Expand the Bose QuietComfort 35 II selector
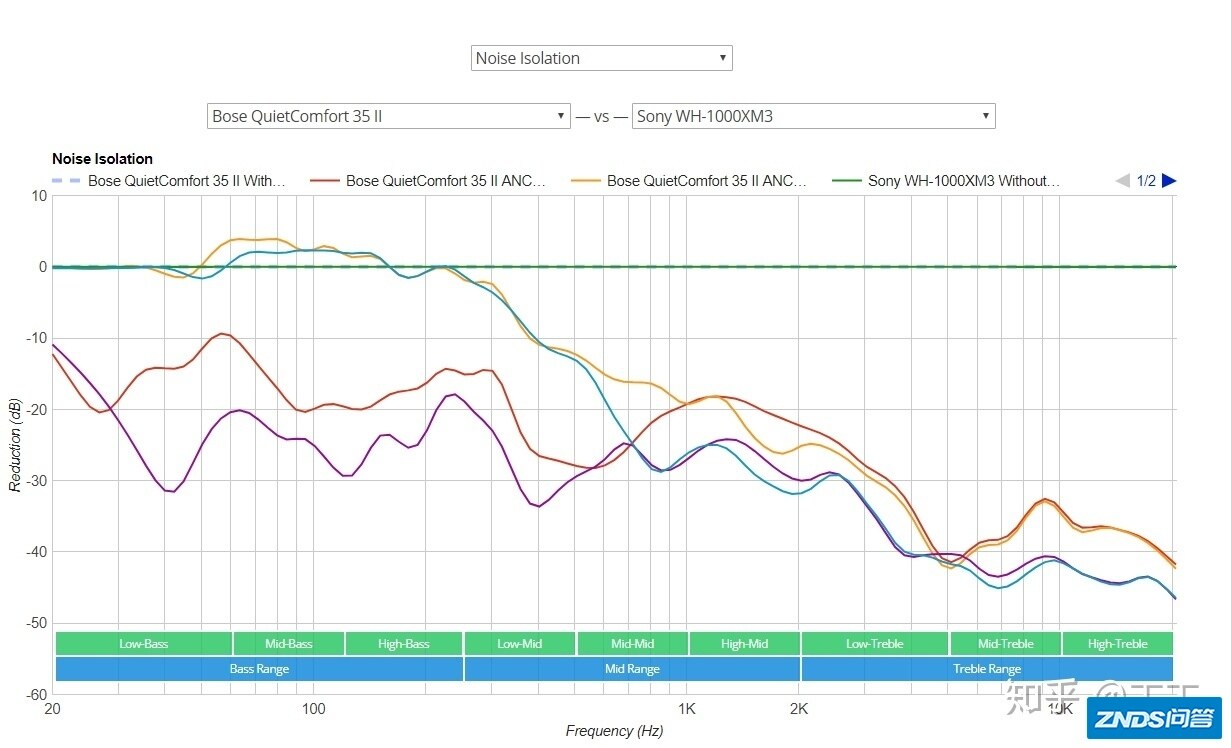1231x748 pixels. pyautogui.click(x=389, y=116)
